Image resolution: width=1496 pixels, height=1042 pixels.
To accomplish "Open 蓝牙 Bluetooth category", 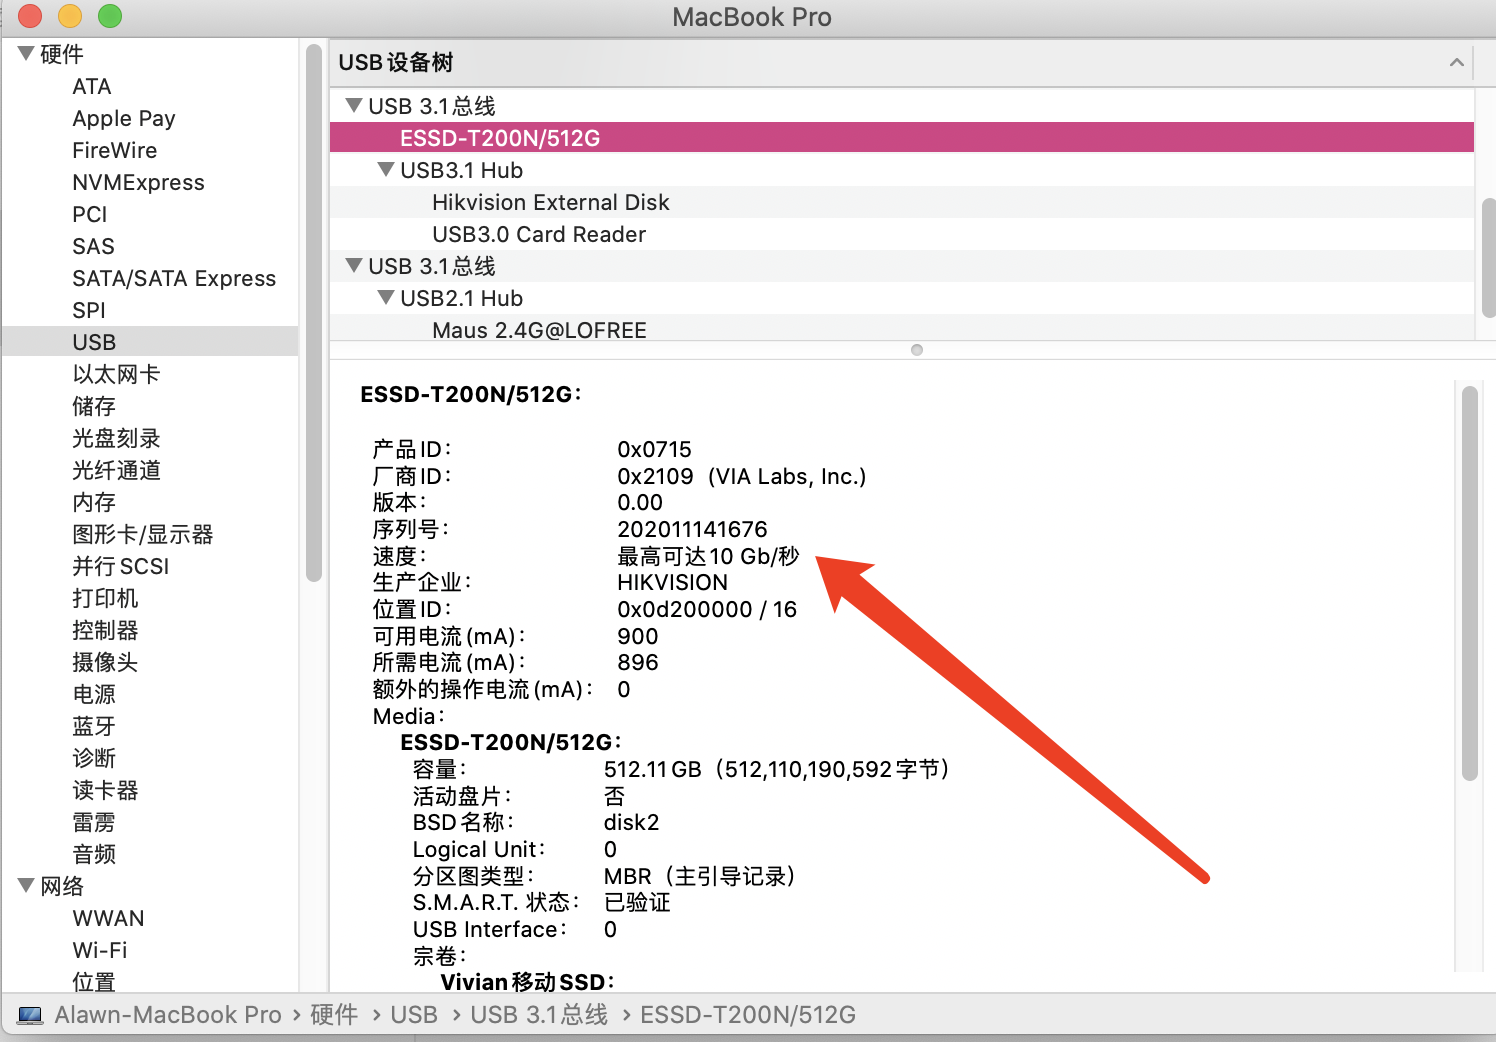I will [94, 726].
